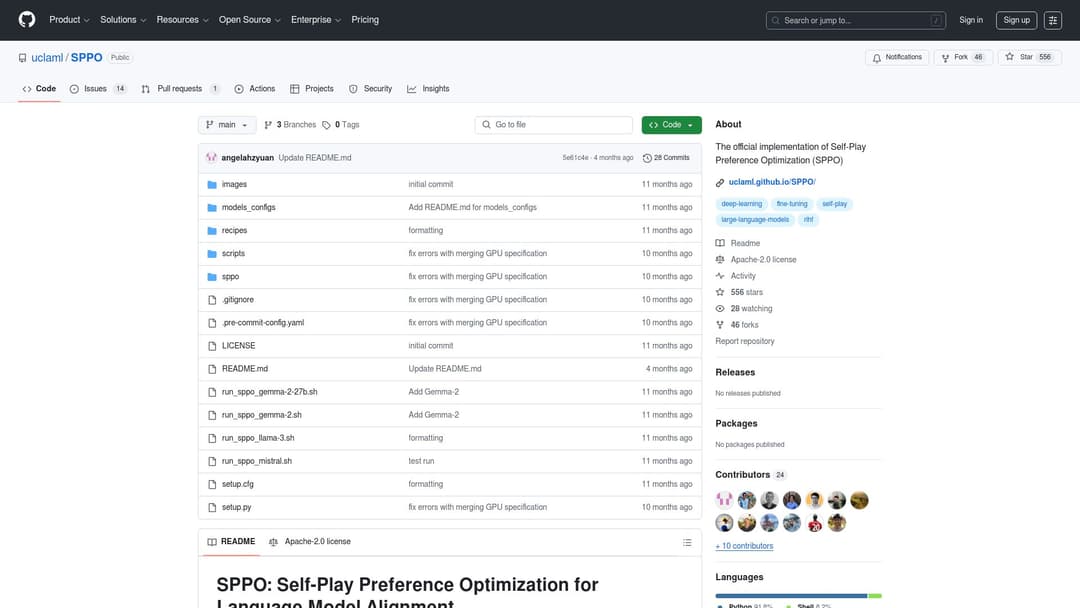Viewport: 1080px width, 608px height.
Task: Open the models_configs folder icon
Action: pos(212,208)
